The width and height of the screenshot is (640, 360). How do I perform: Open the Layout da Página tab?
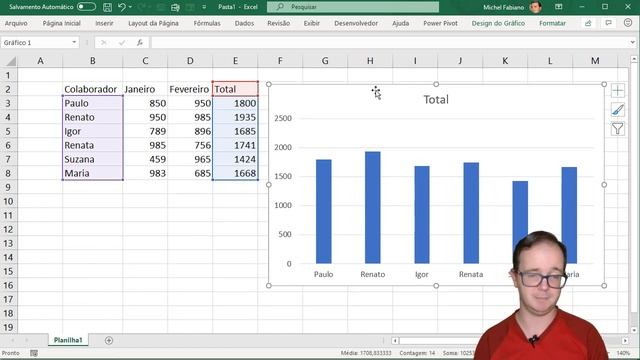click(153, 23)
